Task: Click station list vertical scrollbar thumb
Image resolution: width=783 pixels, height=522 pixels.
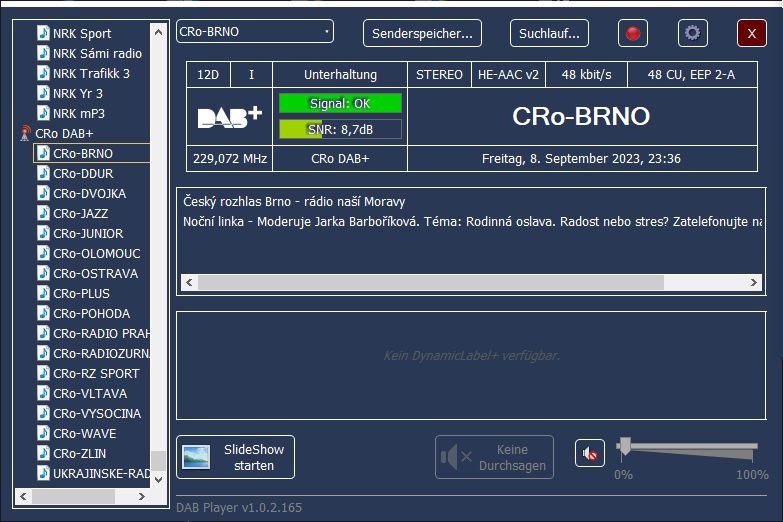Action: point(158,461)
